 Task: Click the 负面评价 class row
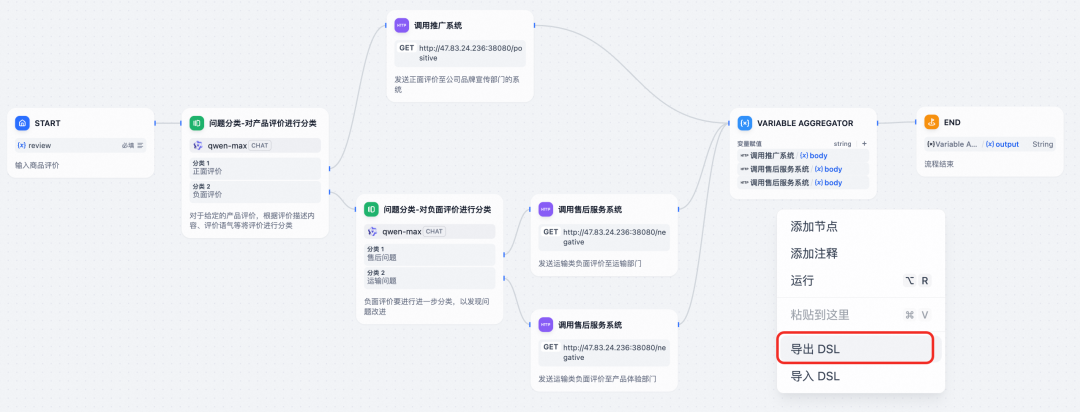[x=255, y=192]
